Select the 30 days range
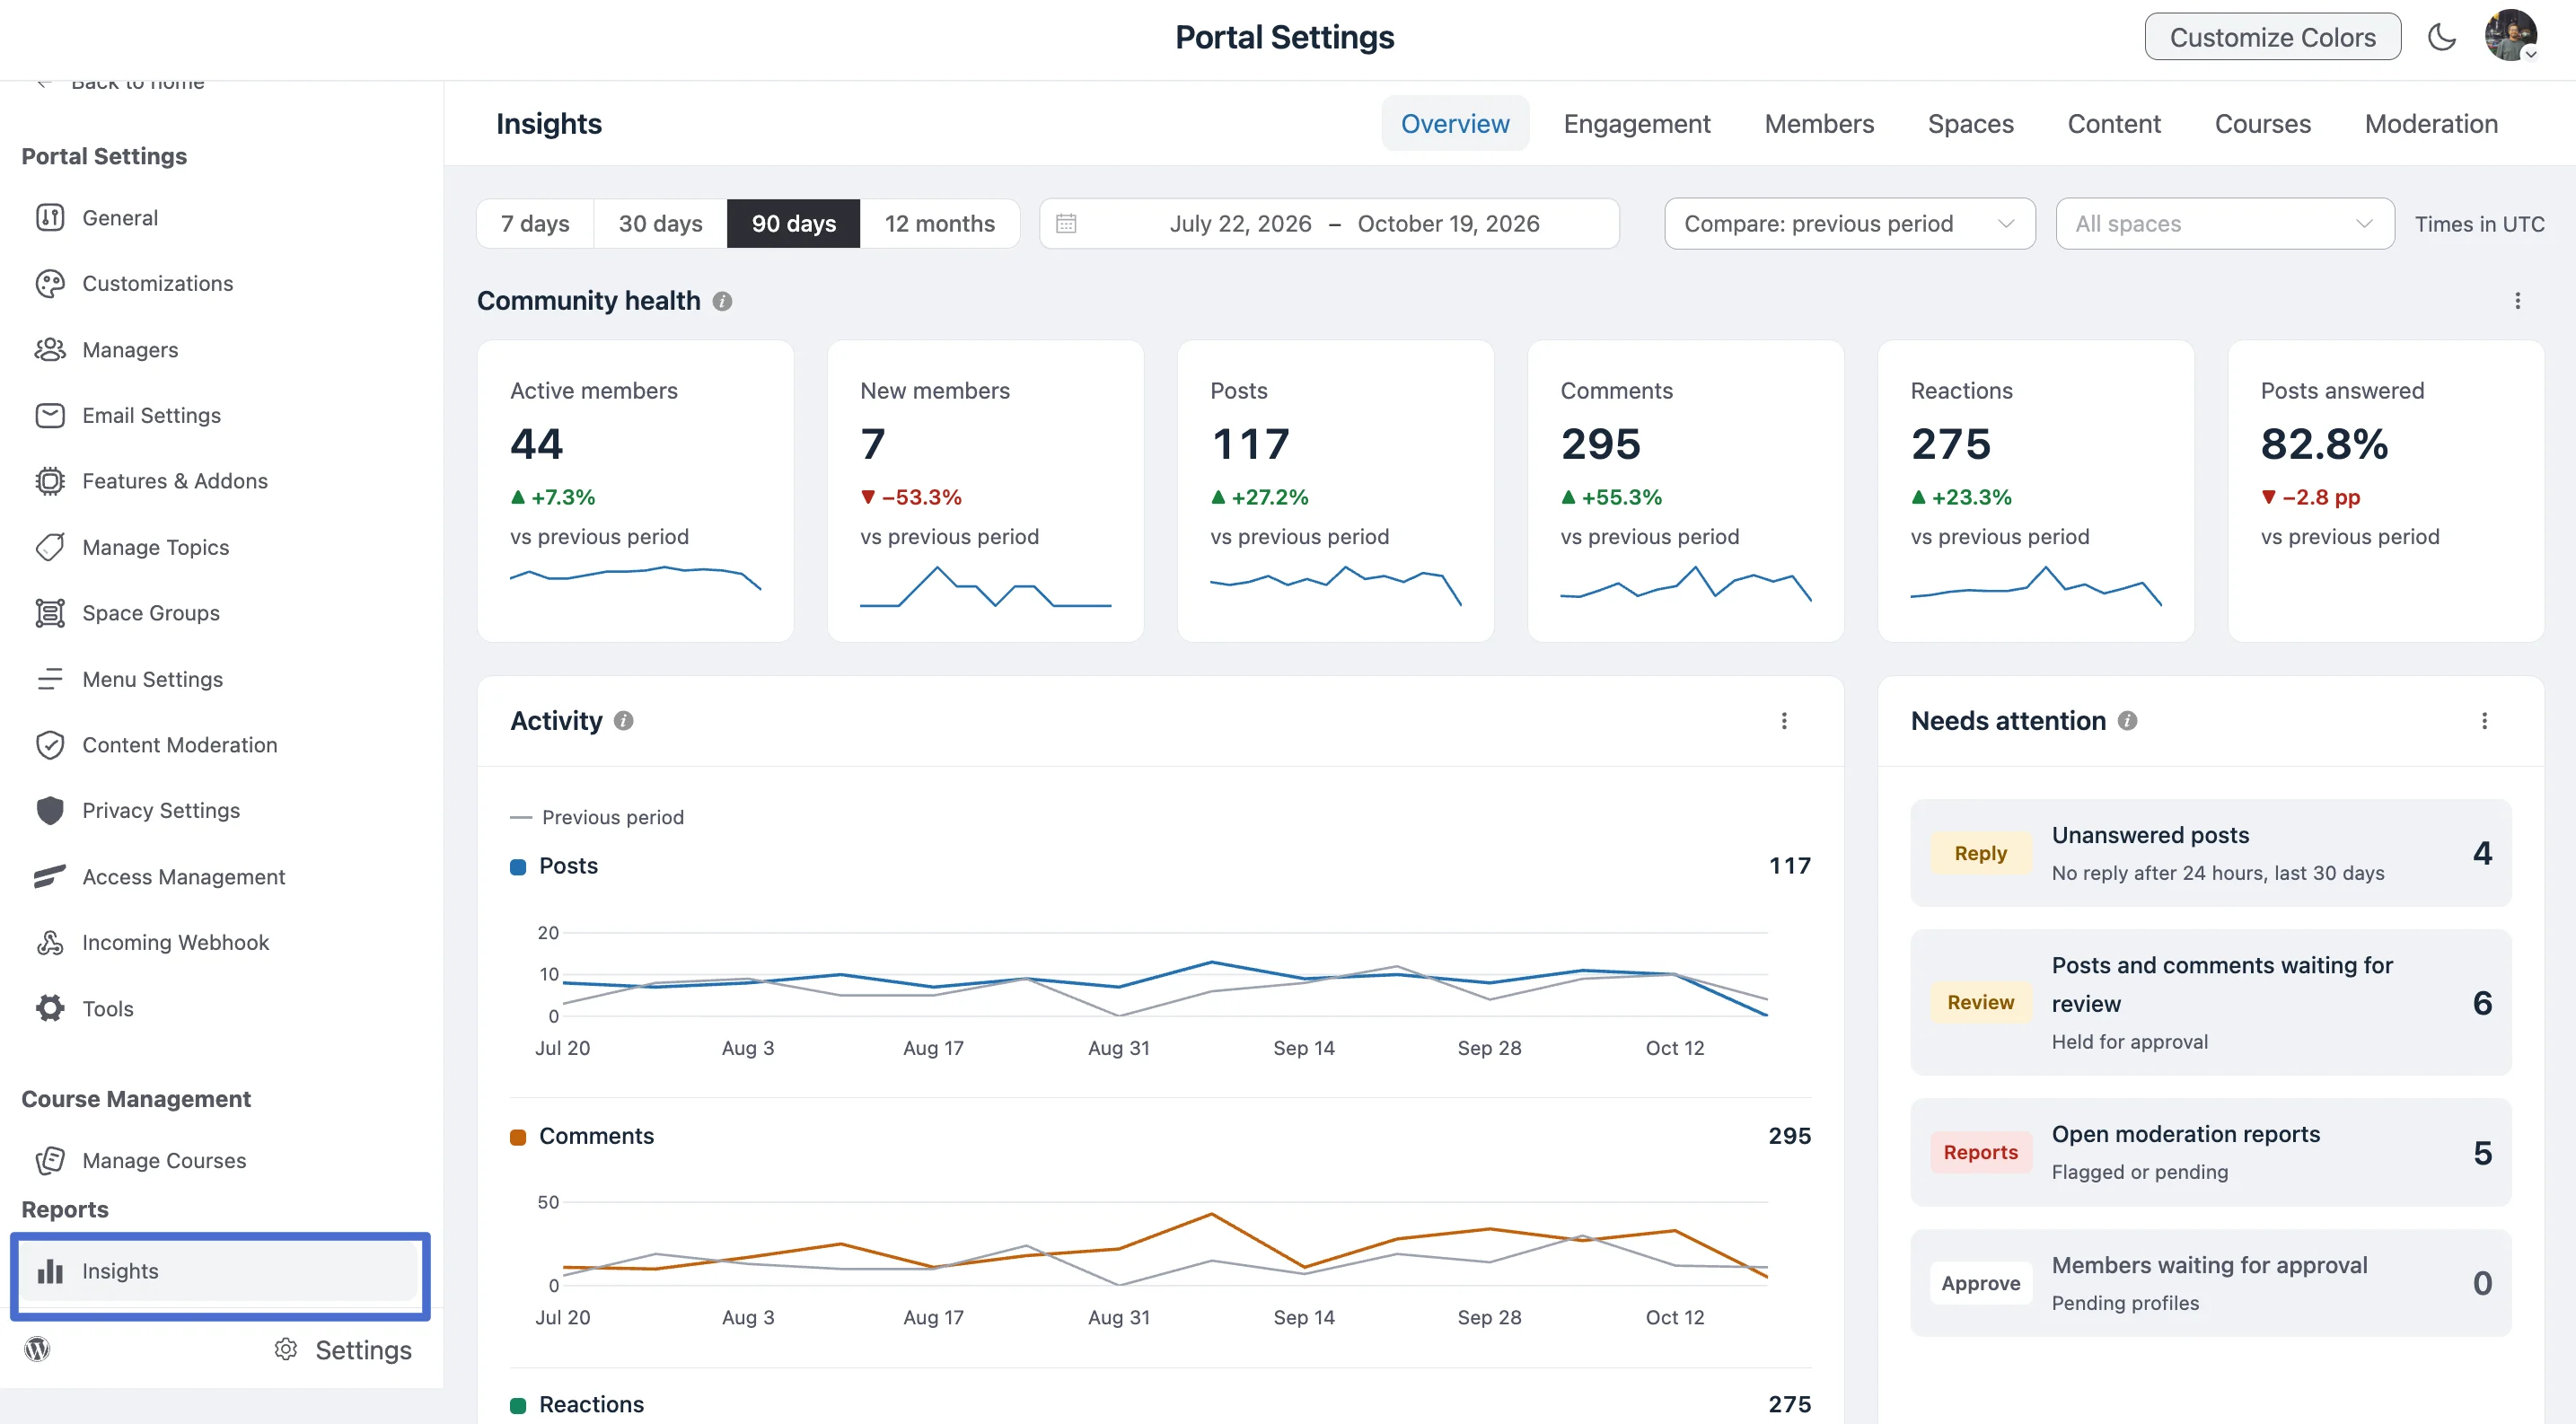Screen dimensions: 2576x1424 tap(660, 224)
